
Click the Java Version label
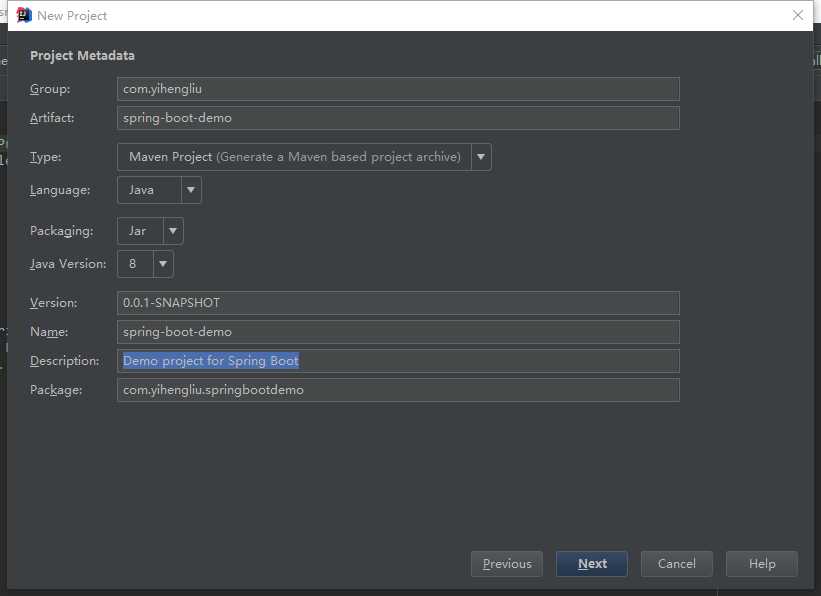[x=68, y=264]
